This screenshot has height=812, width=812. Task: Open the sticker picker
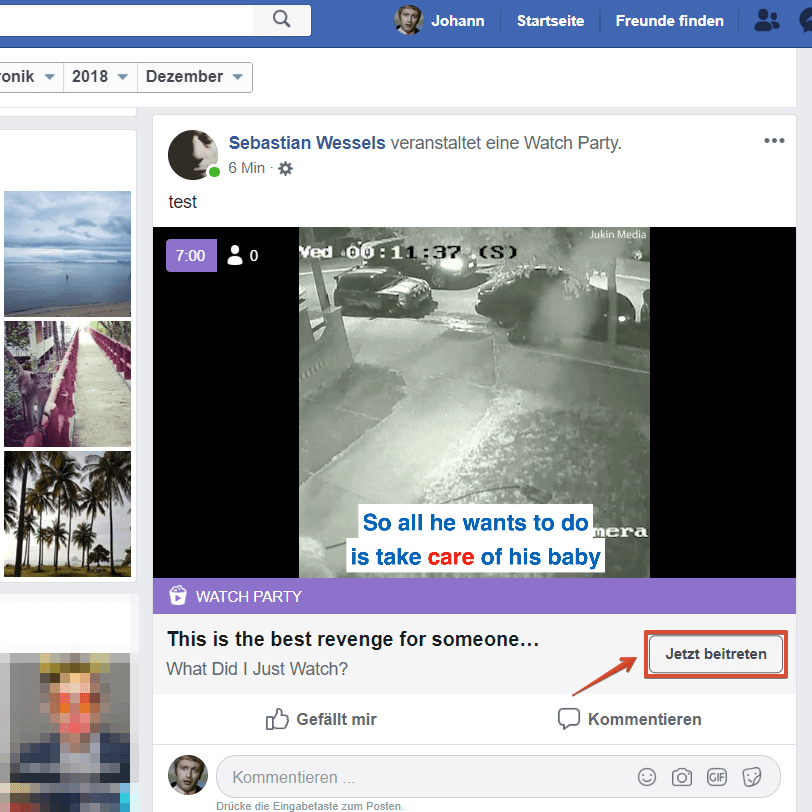pyautogui.click(x=751, y=777)
